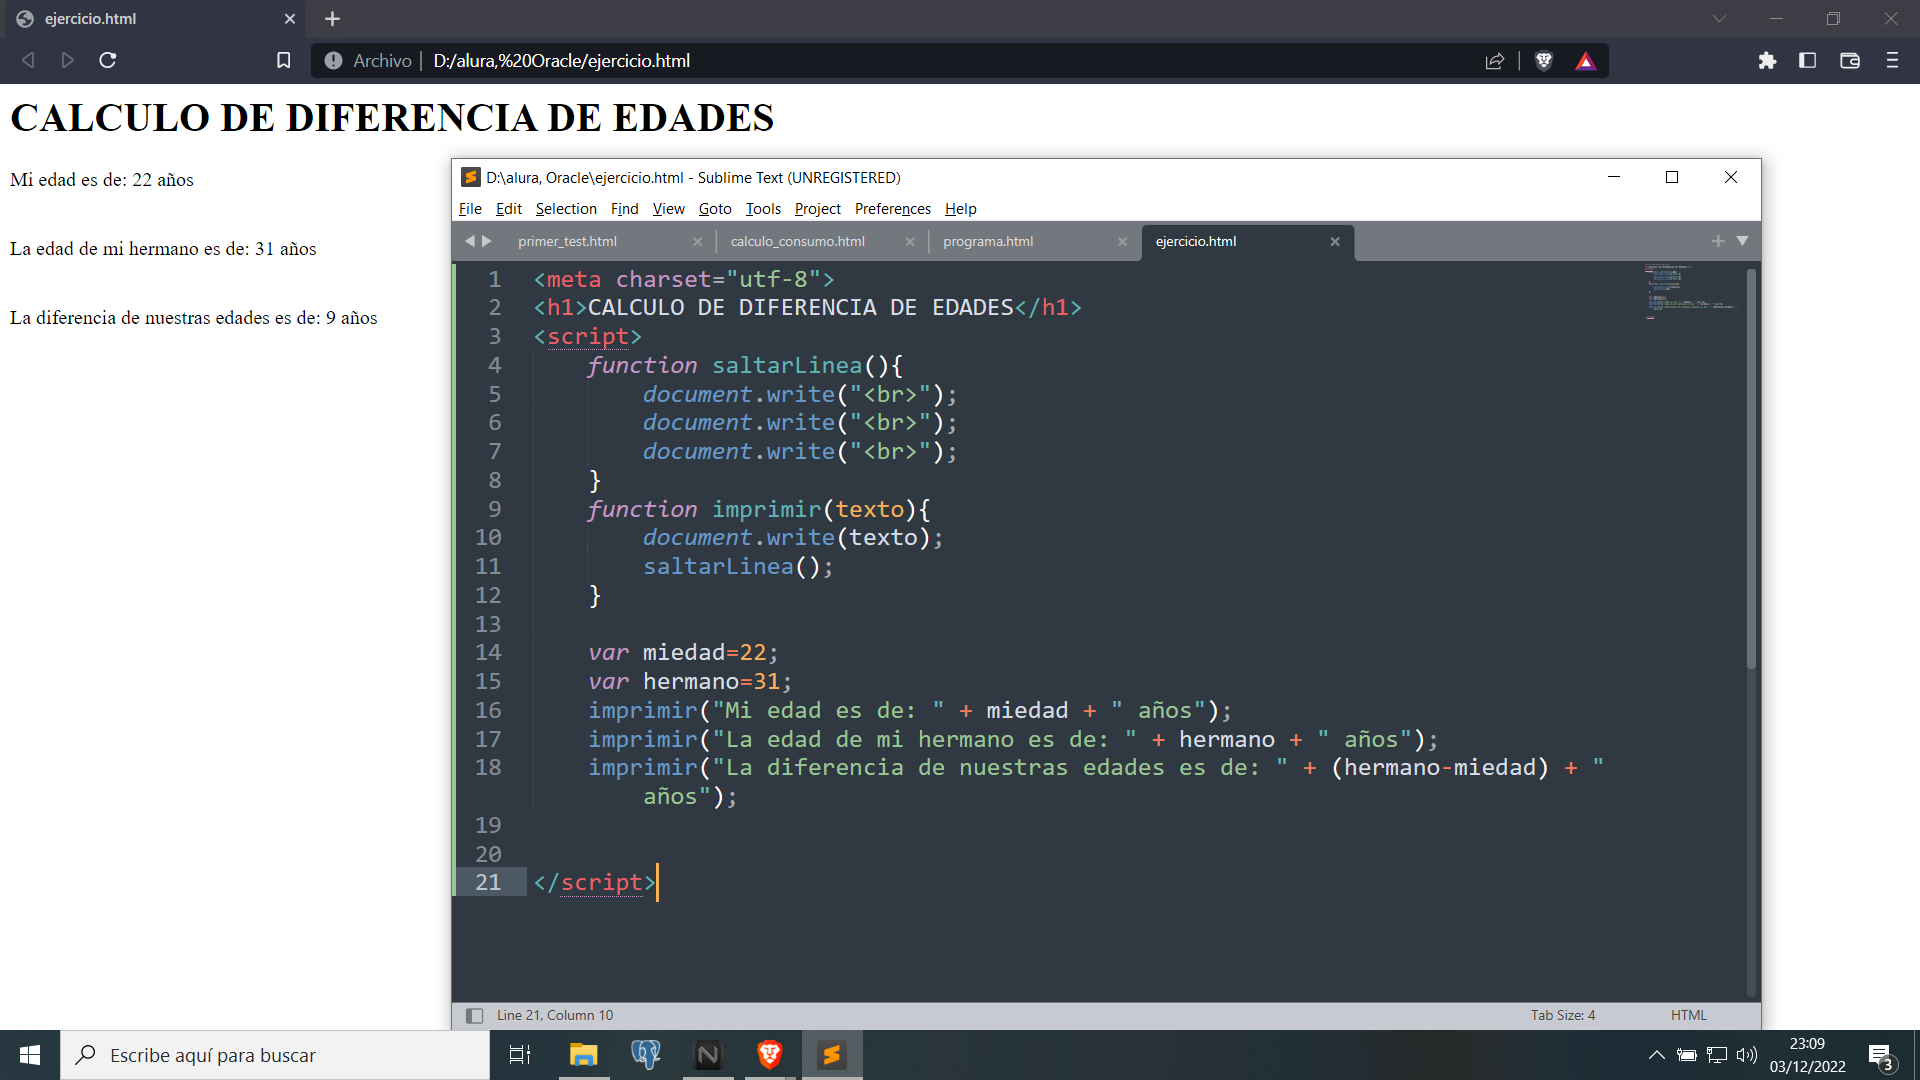Click line number 14 in gutter

point(488,653)
